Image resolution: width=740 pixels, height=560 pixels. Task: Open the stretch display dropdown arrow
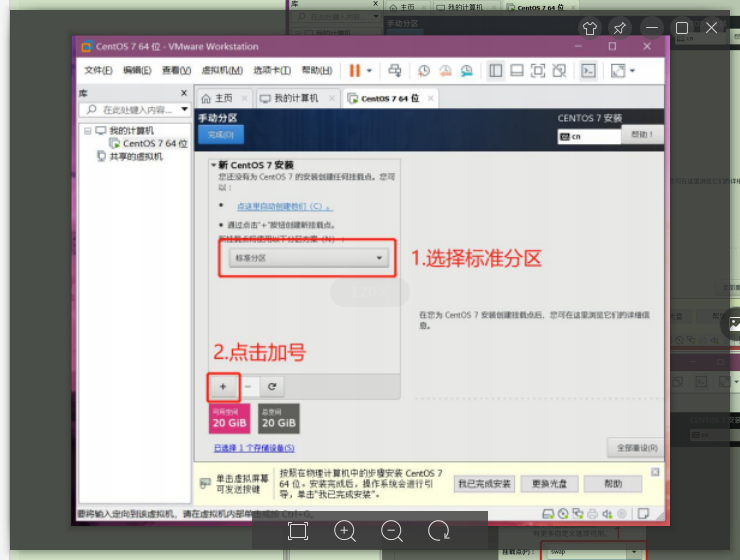click(632, 71)
